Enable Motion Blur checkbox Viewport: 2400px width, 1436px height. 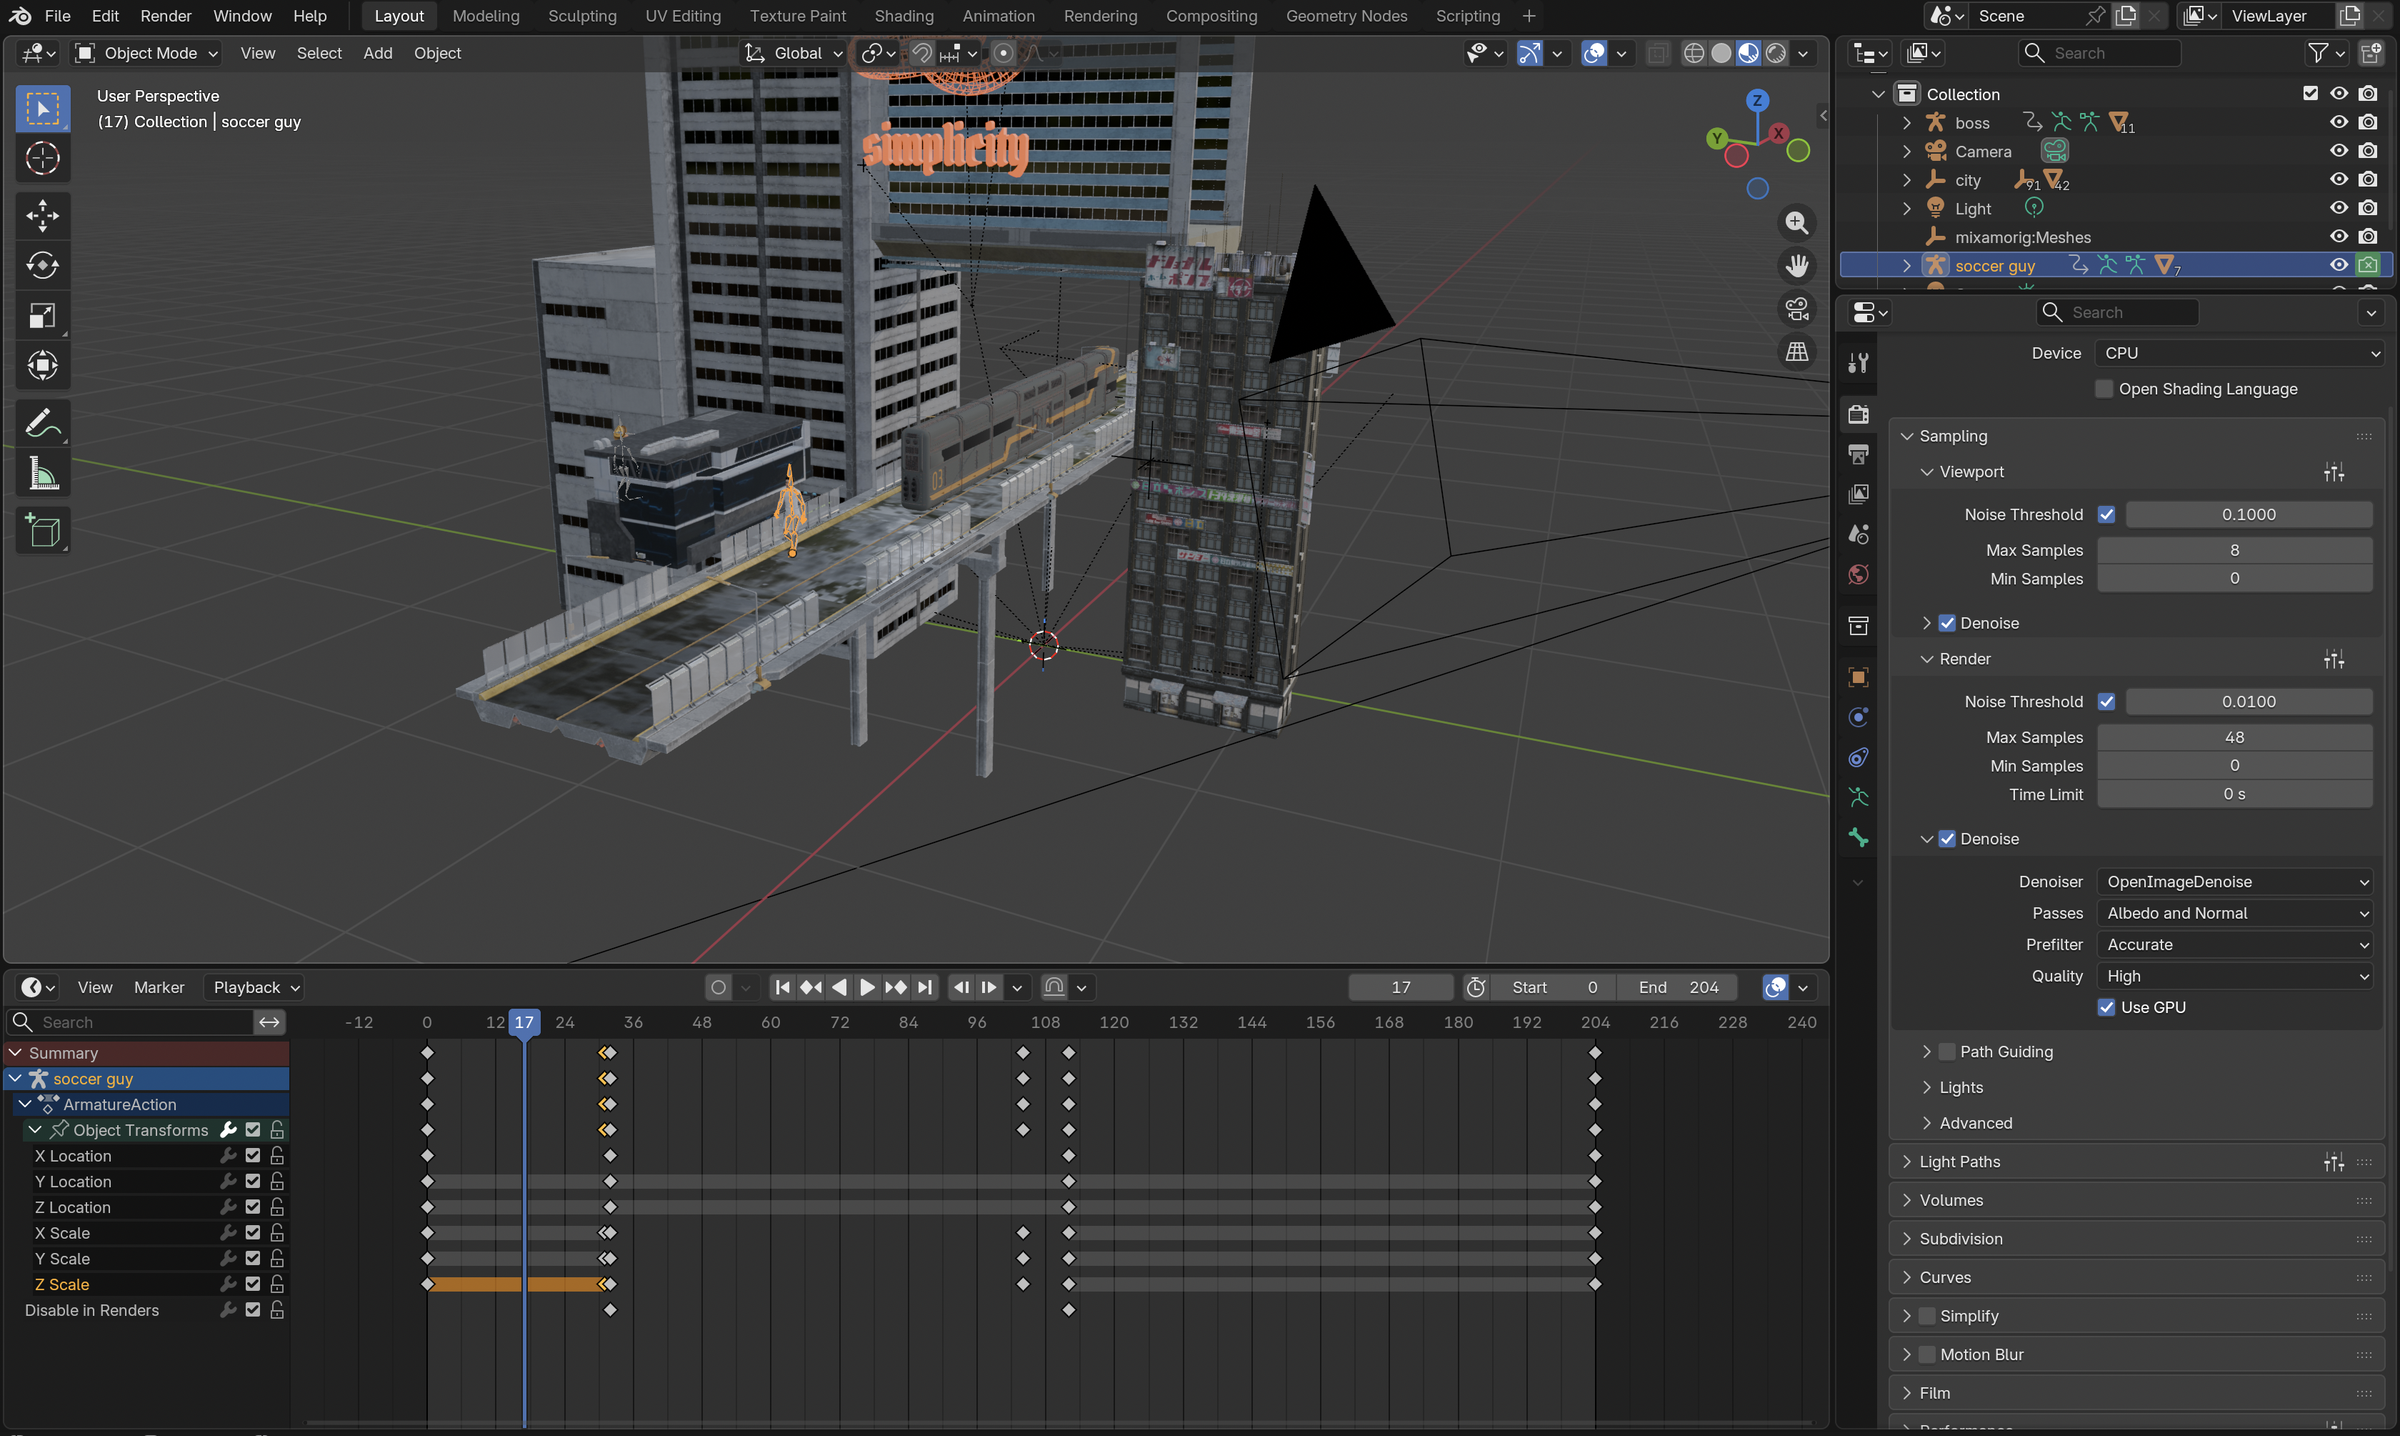pos(1927,1354)
